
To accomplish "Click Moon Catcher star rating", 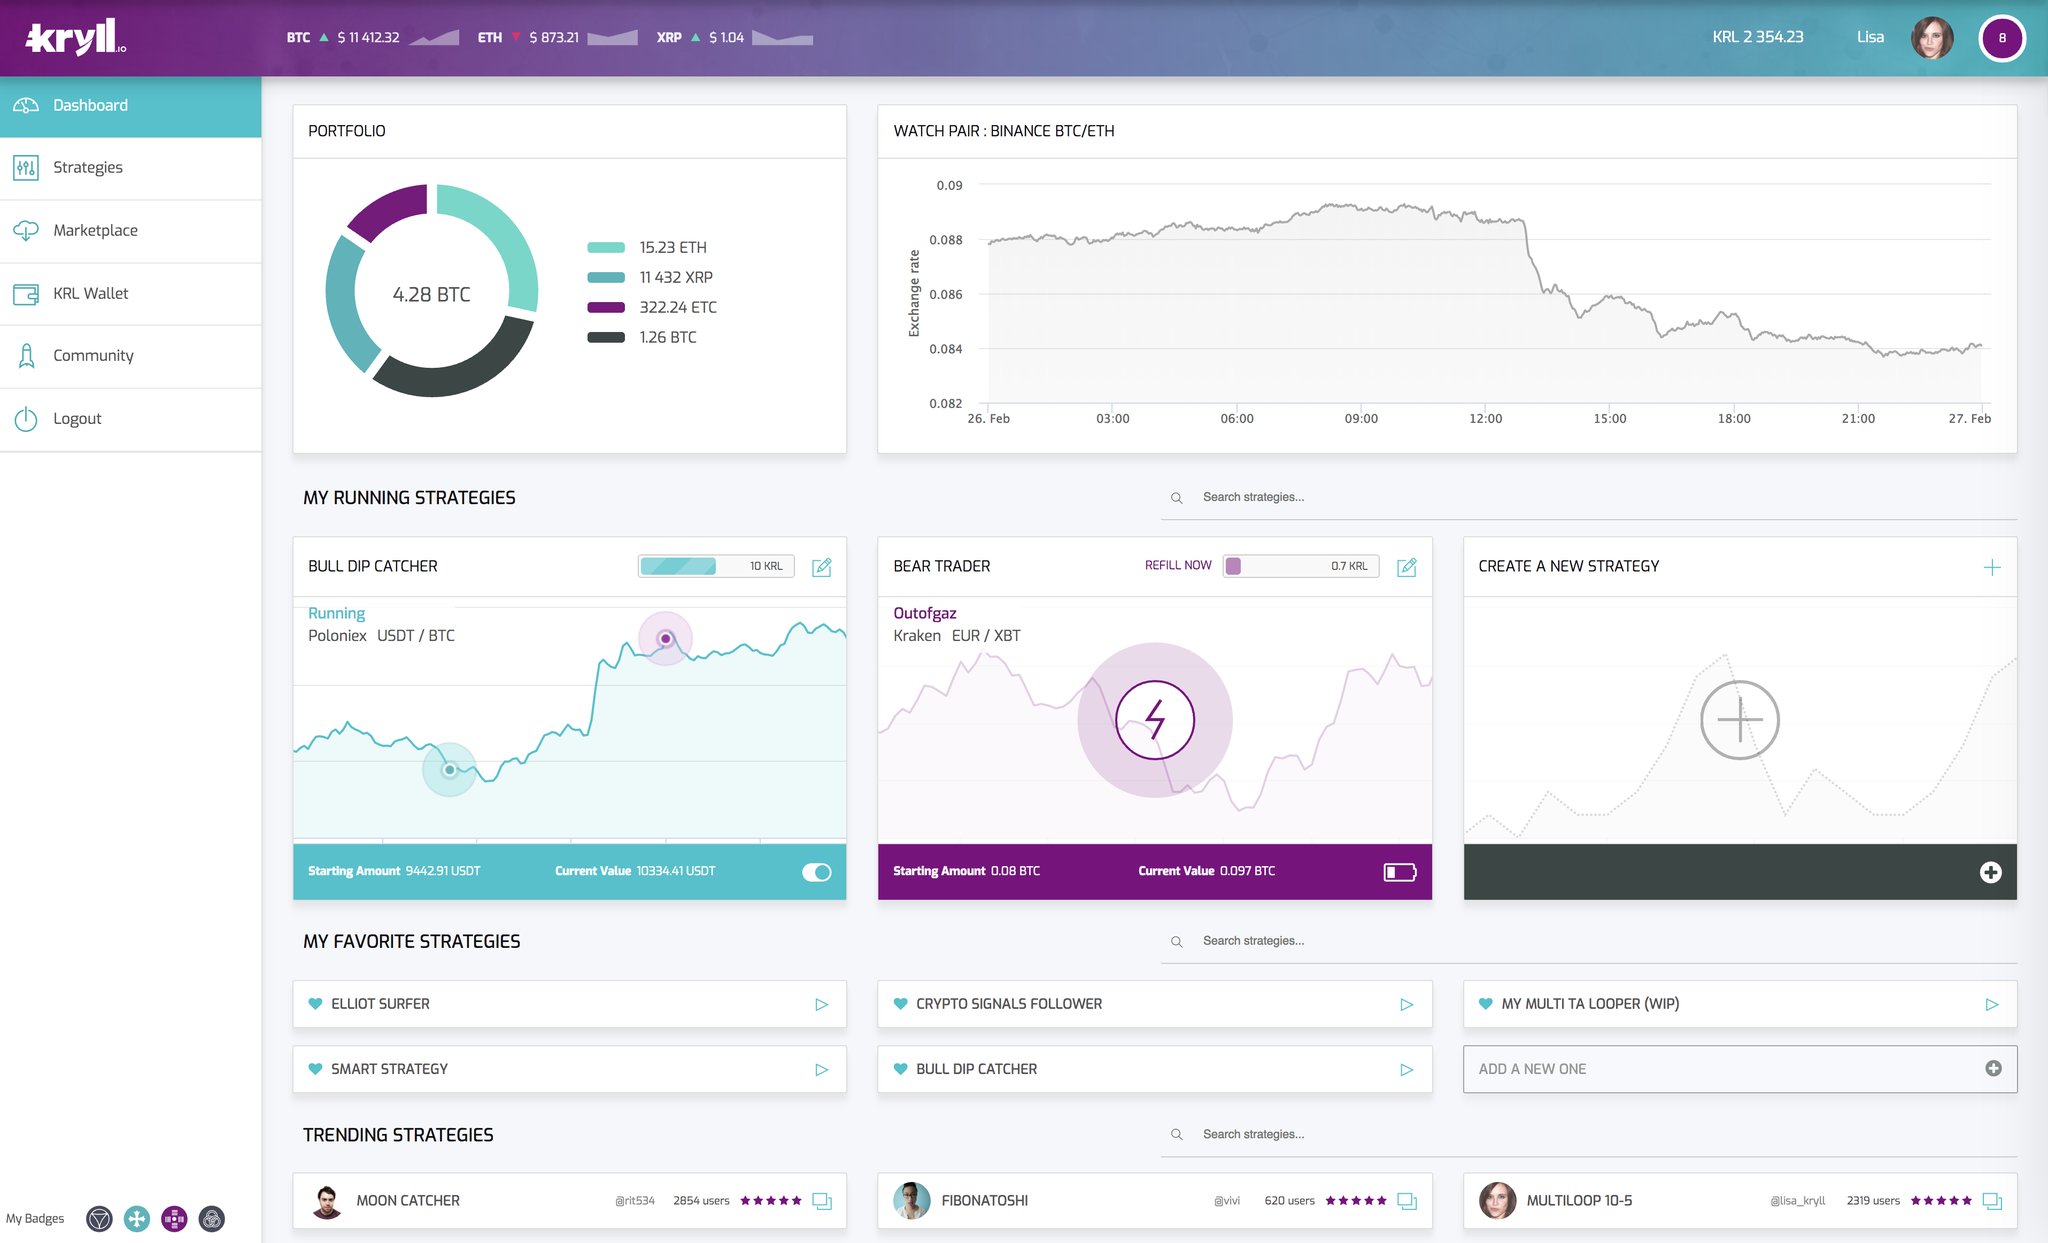I will (771, 1201).
